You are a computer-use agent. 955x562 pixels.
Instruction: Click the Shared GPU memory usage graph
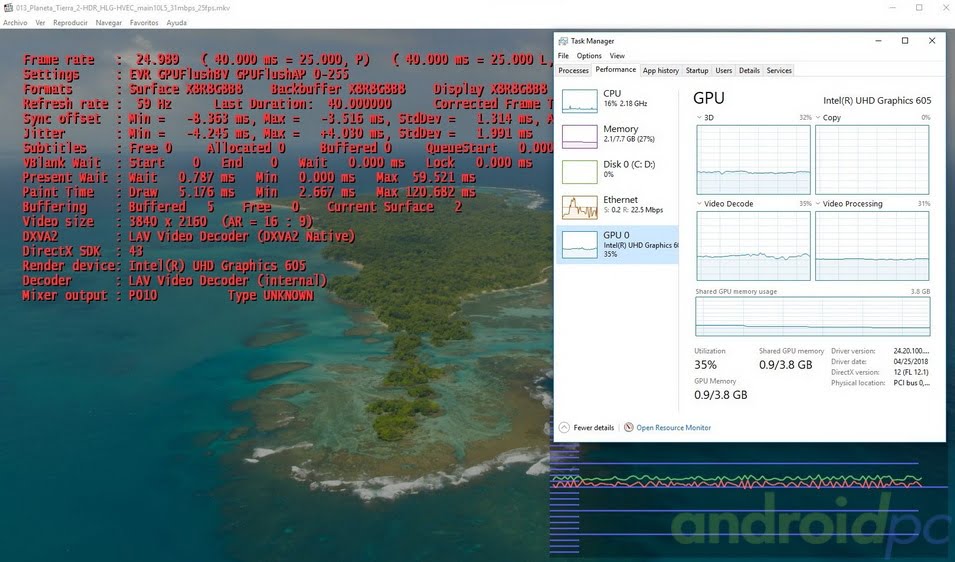[812, 317]
